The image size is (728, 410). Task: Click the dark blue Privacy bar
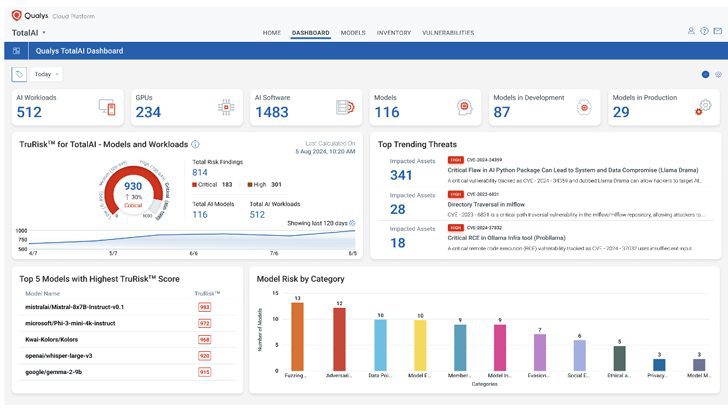point(659,364)
